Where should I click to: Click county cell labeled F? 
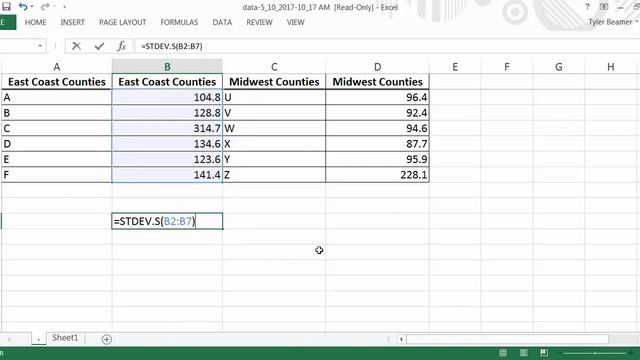57,175
